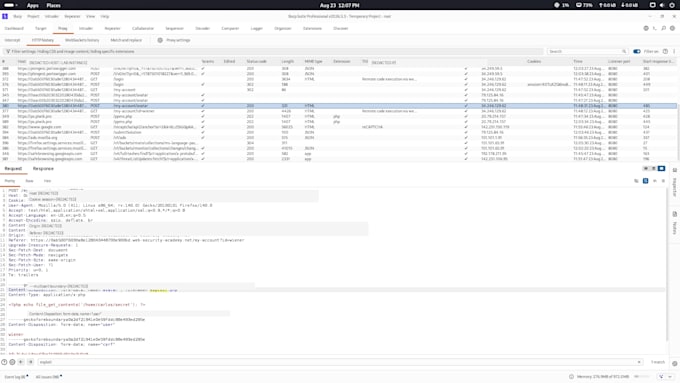Image resolution: width=680 pixels, height=383 pixels.
Task: Open the Intruder menu
Action: [52, 16]
